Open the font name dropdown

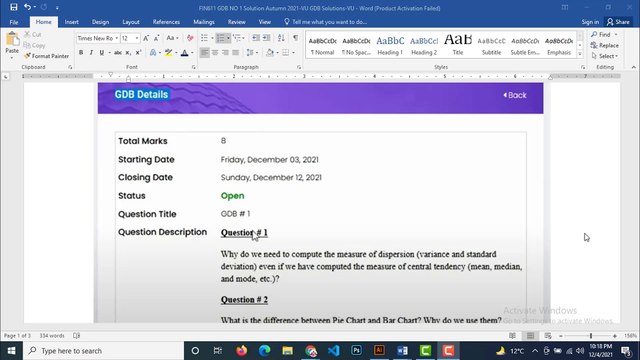click(x=117, y=38)
